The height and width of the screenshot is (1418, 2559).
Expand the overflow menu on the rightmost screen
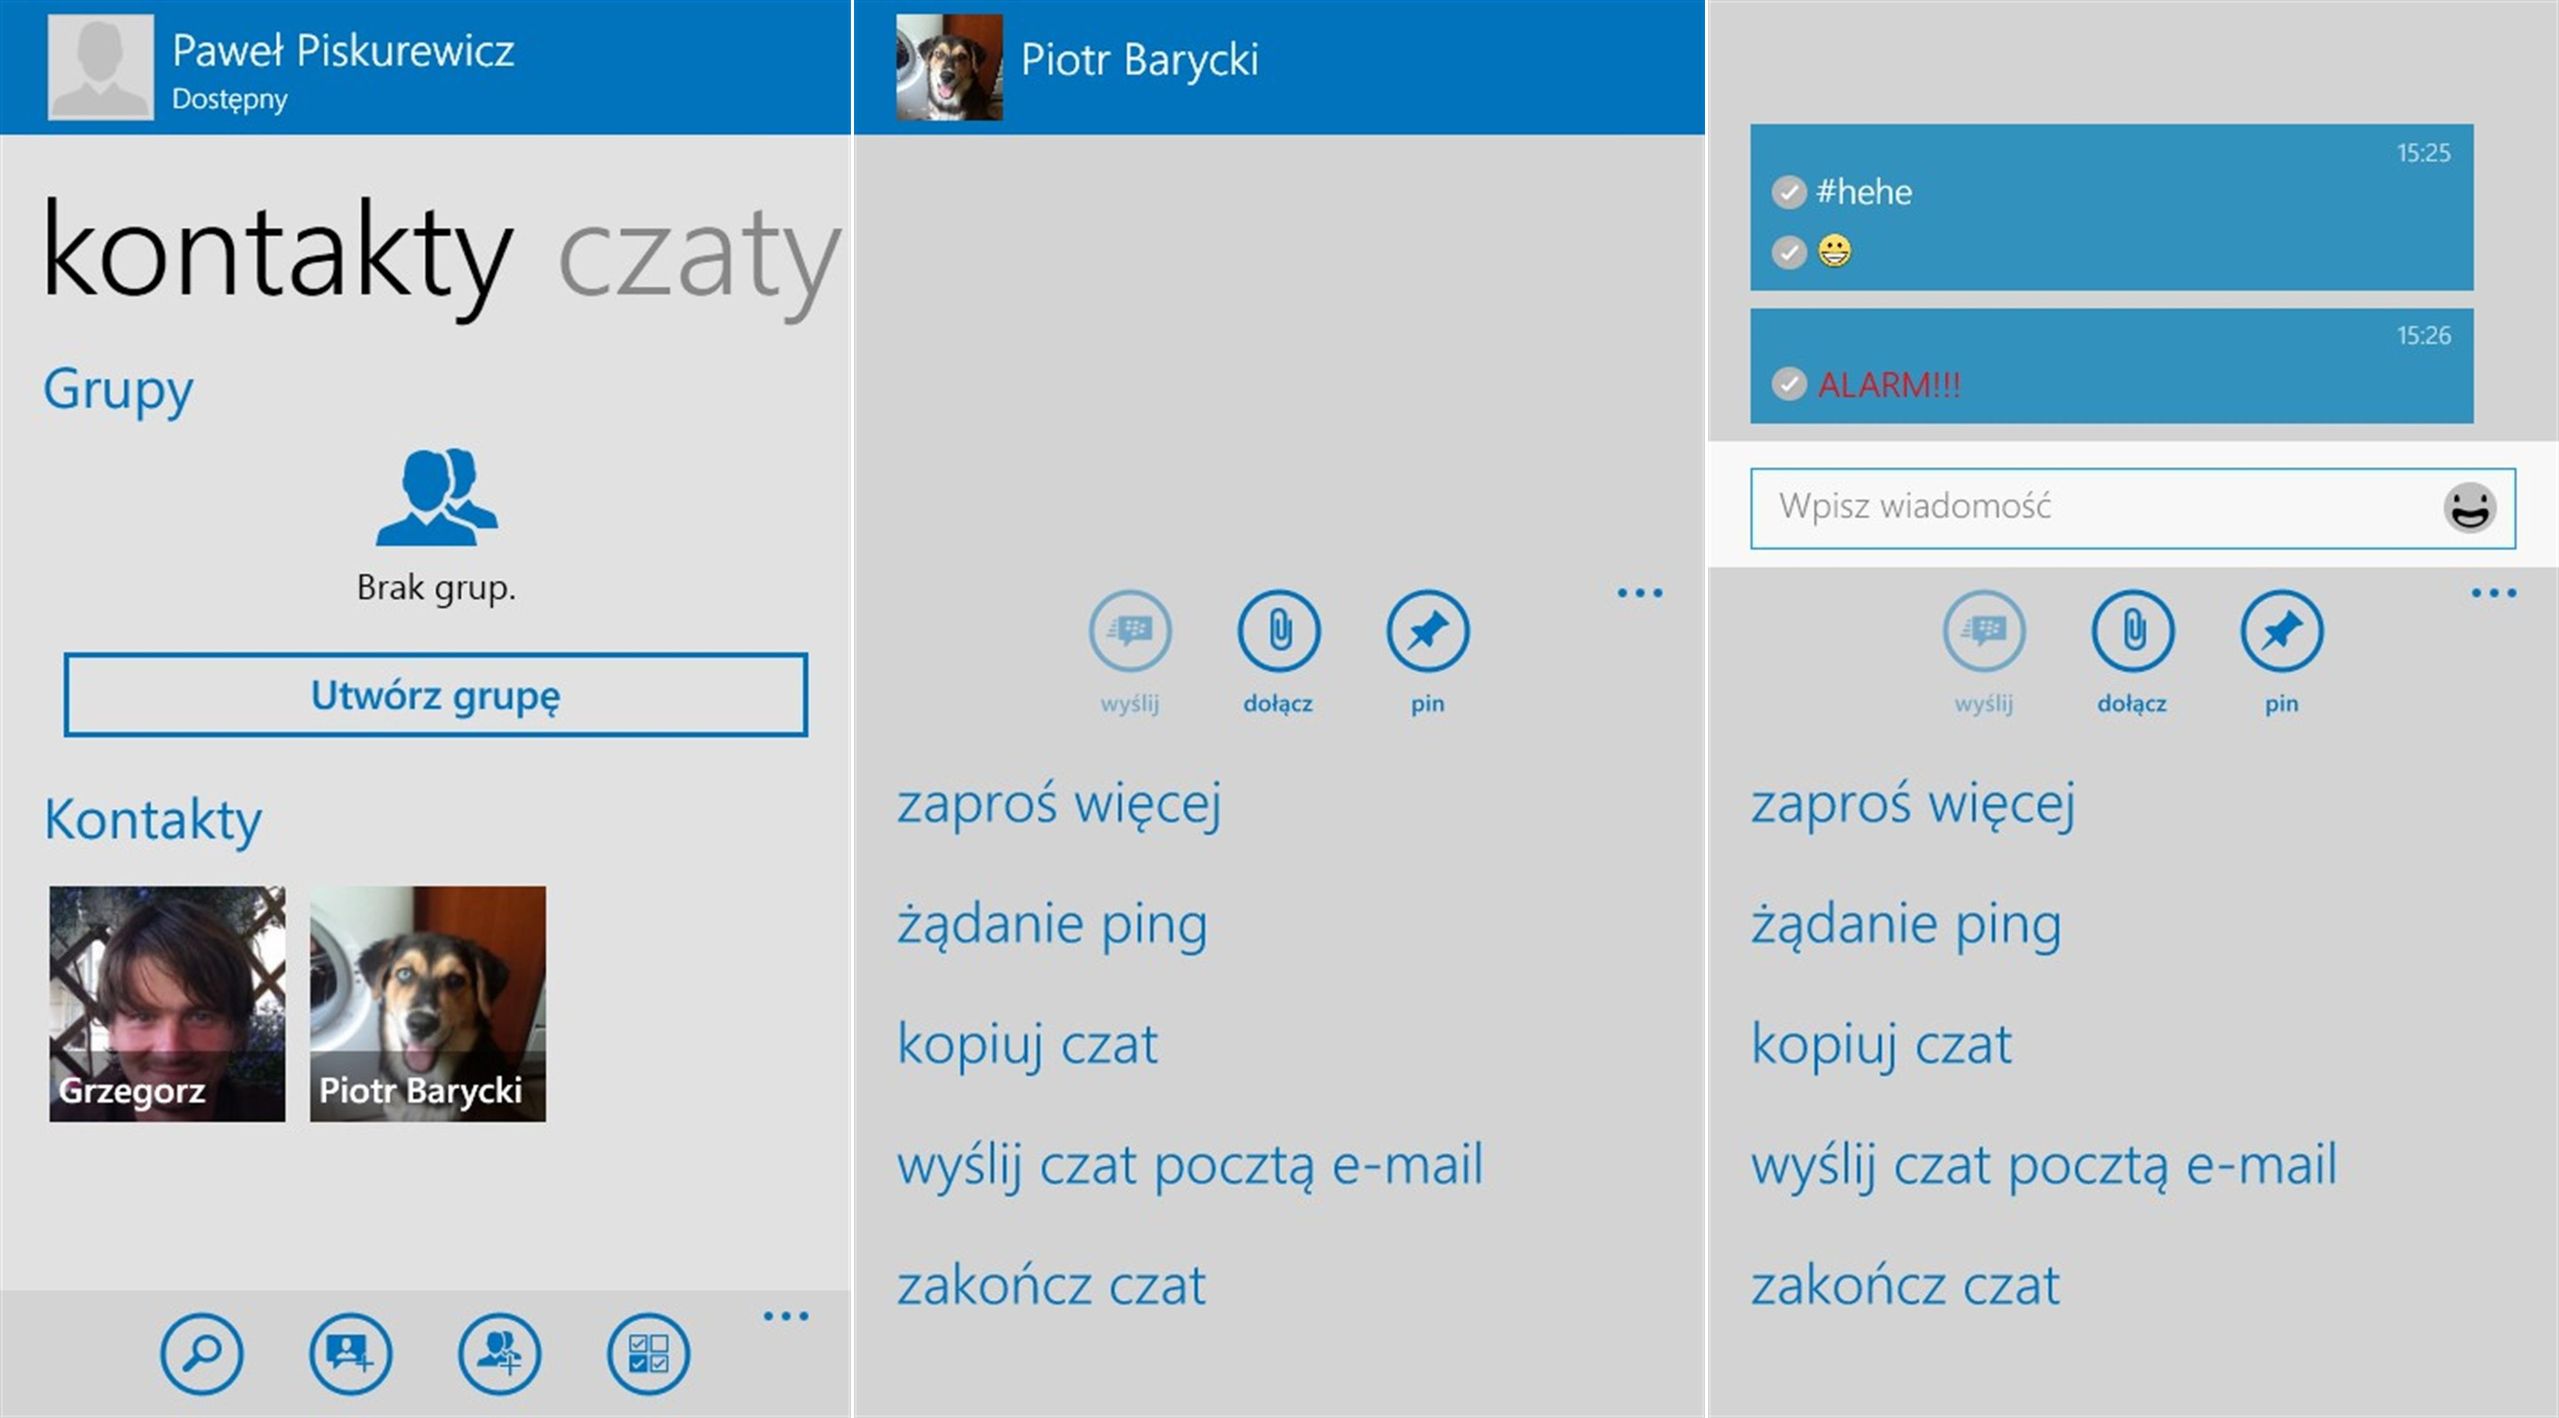[x=2489, y=591]
